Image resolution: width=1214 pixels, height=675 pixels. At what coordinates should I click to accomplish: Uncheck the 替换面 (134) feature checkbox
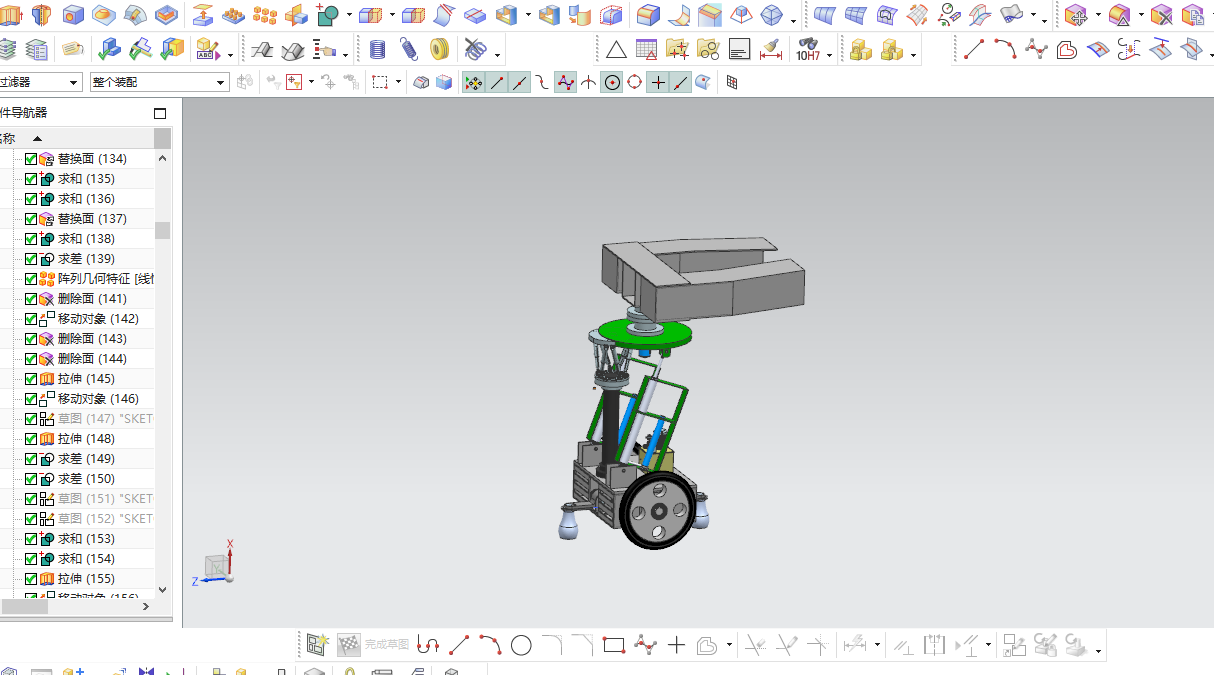(x=31, y=159)
